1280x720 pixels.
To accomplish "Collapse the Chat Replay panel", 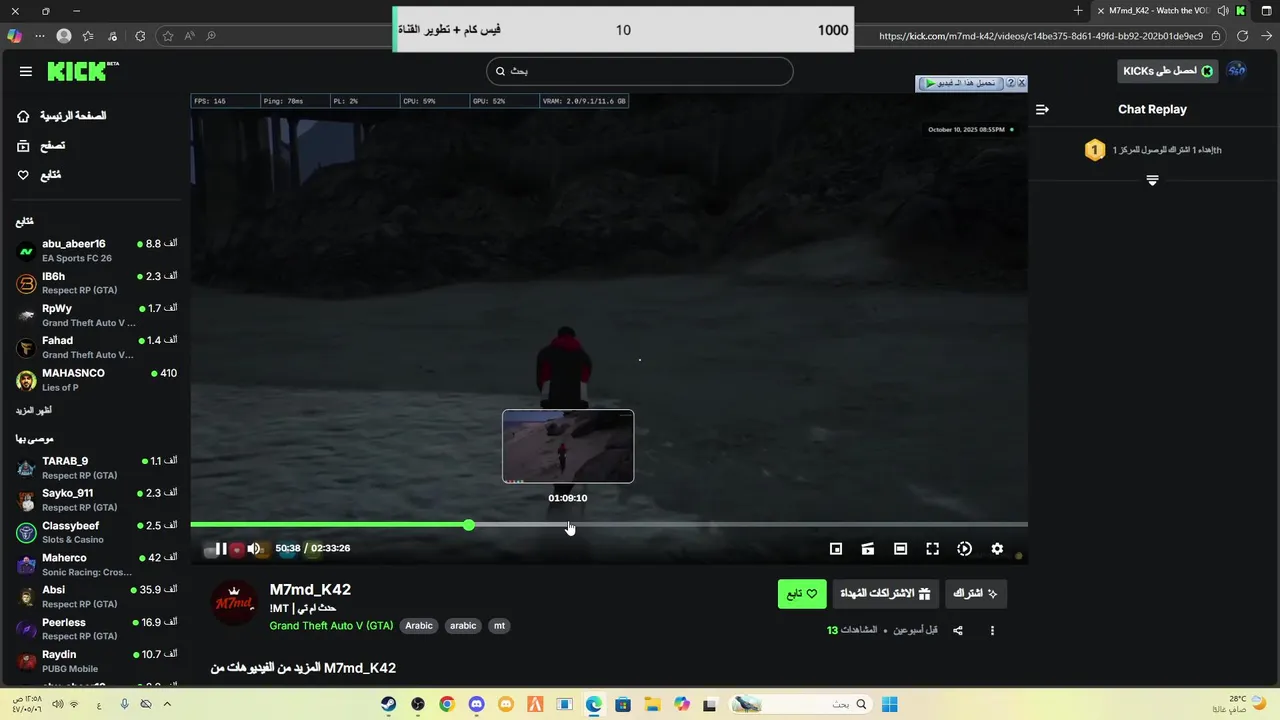I will [1042, 110].
